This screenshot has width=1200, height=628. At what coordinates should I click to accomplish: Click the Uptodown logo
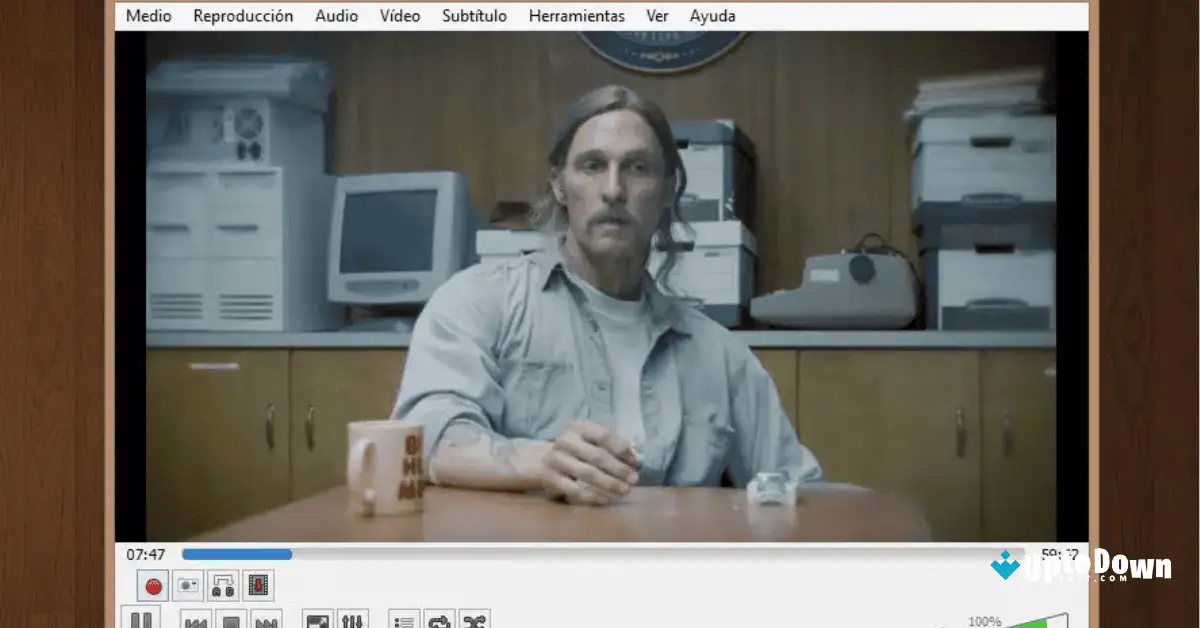[1090, 567]
